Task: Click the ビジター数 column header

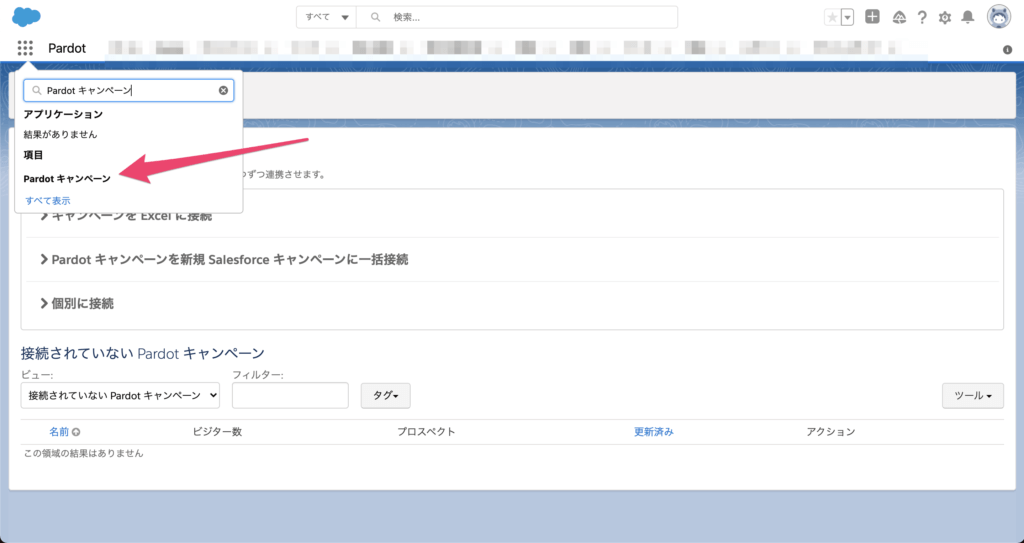Action: coord(217,431)
